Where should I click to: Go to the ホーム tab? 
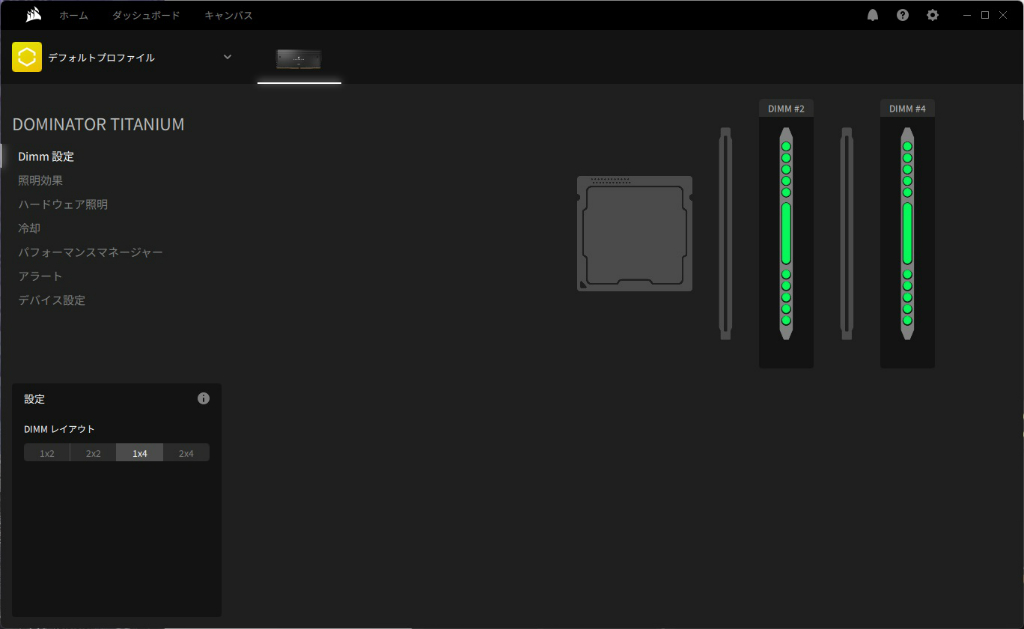pyautogui.click(x=74, y=15)
